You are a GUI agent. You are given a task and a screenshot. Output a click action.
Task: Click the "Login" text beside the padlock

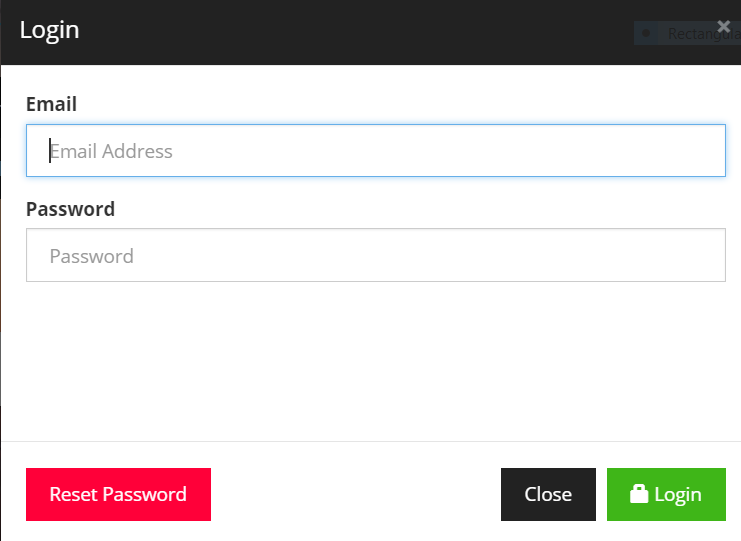point(678,494)
